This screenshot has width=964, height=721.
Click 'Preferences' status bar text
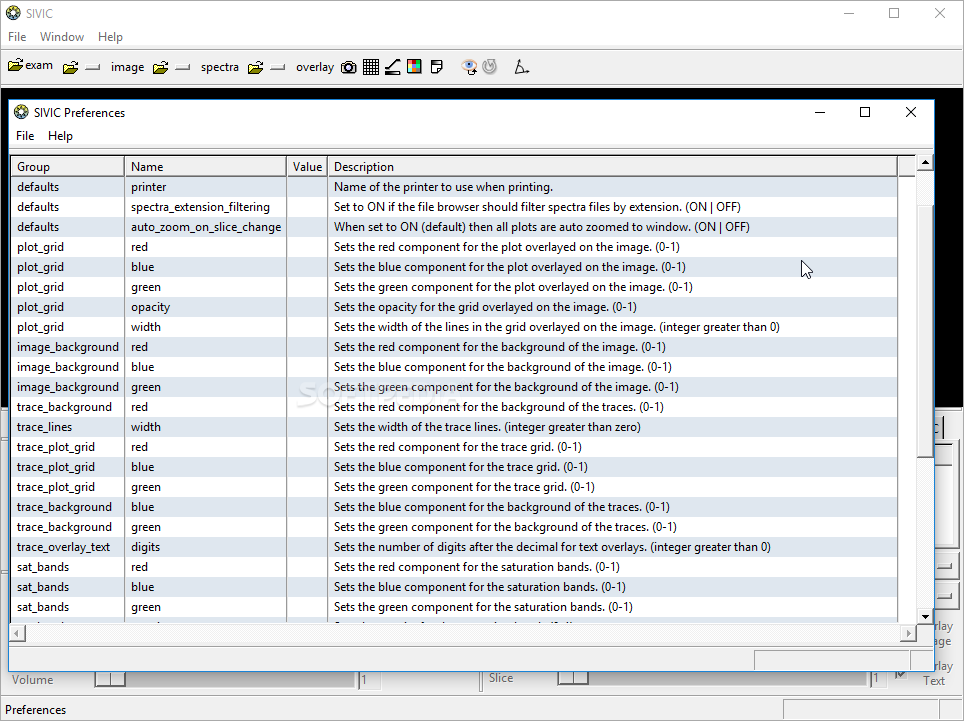coord(36,709)
